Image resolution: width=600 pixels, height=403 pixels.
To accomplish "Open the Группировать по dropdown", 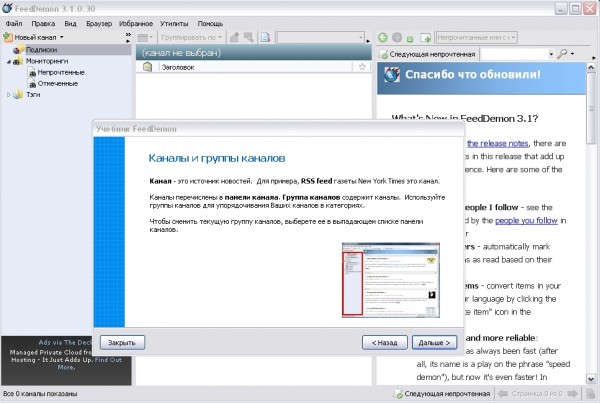I will pyautogui.click(x=191, y=38).
